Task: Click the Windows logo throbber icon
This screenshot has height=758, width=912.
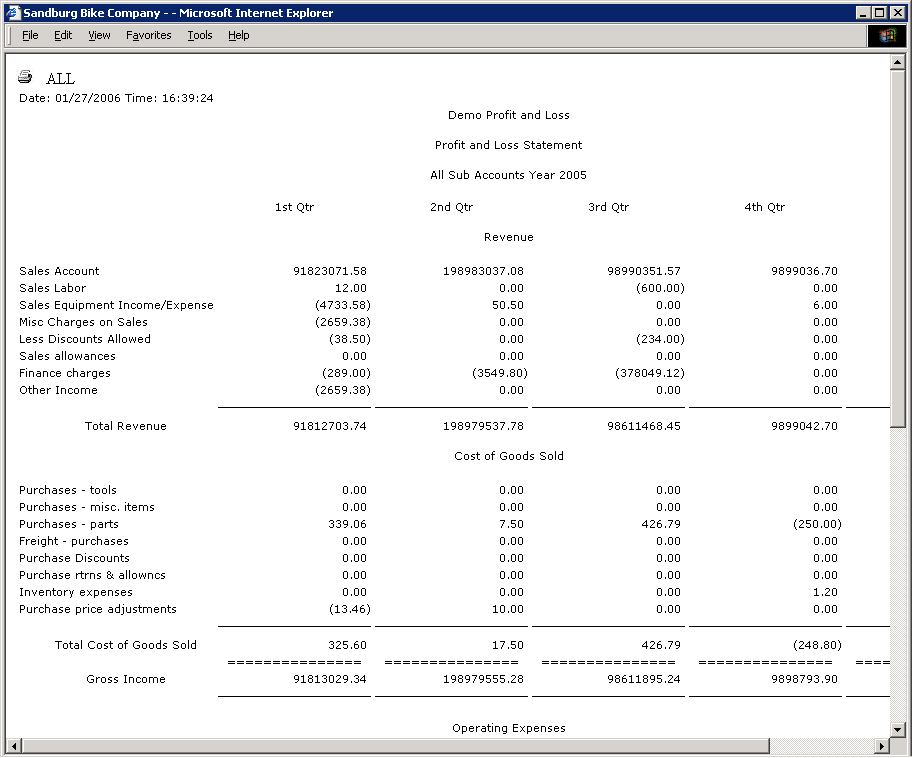Action: coord(886,35)
